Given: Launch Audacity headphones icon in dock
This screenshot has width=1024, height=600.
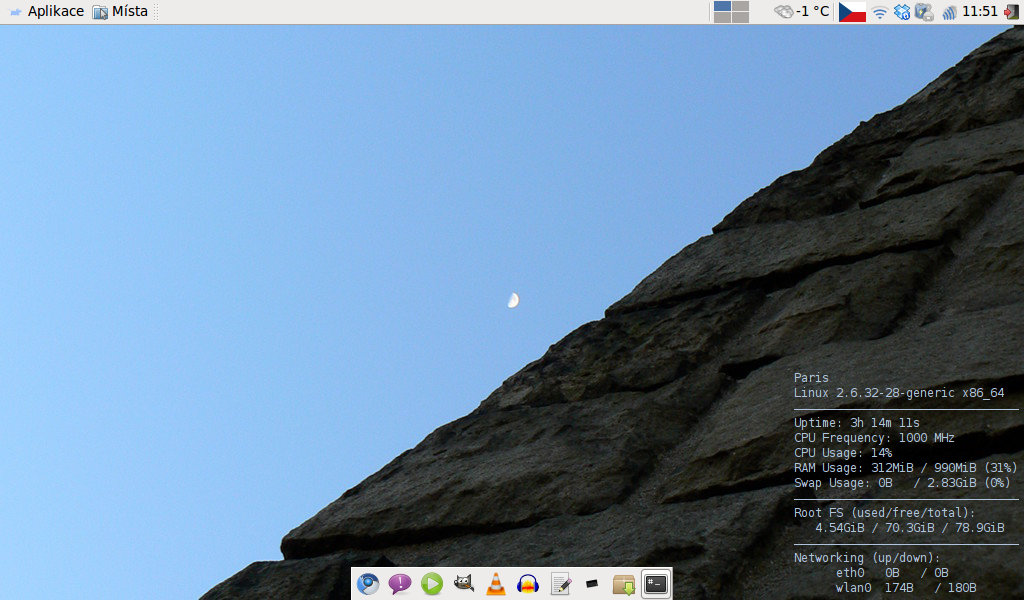Looking at the screenshot, I should click(528, 584).
